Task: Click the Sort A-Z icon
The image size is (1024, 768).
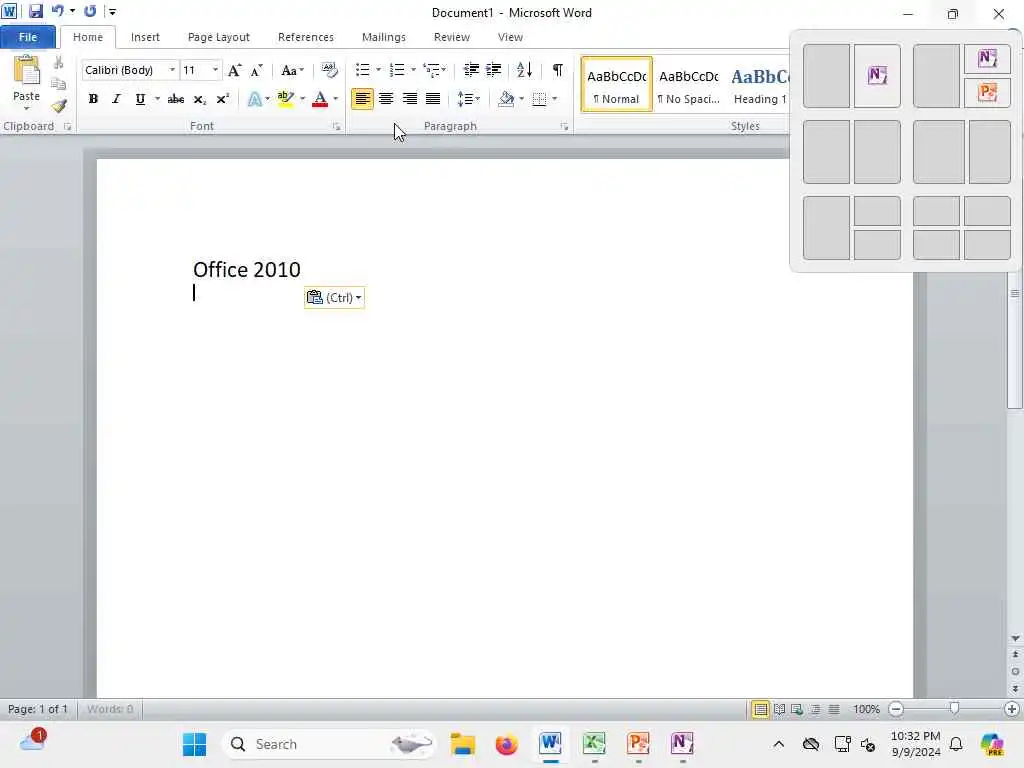Action: pyautogui.click(x=524, y=70)
